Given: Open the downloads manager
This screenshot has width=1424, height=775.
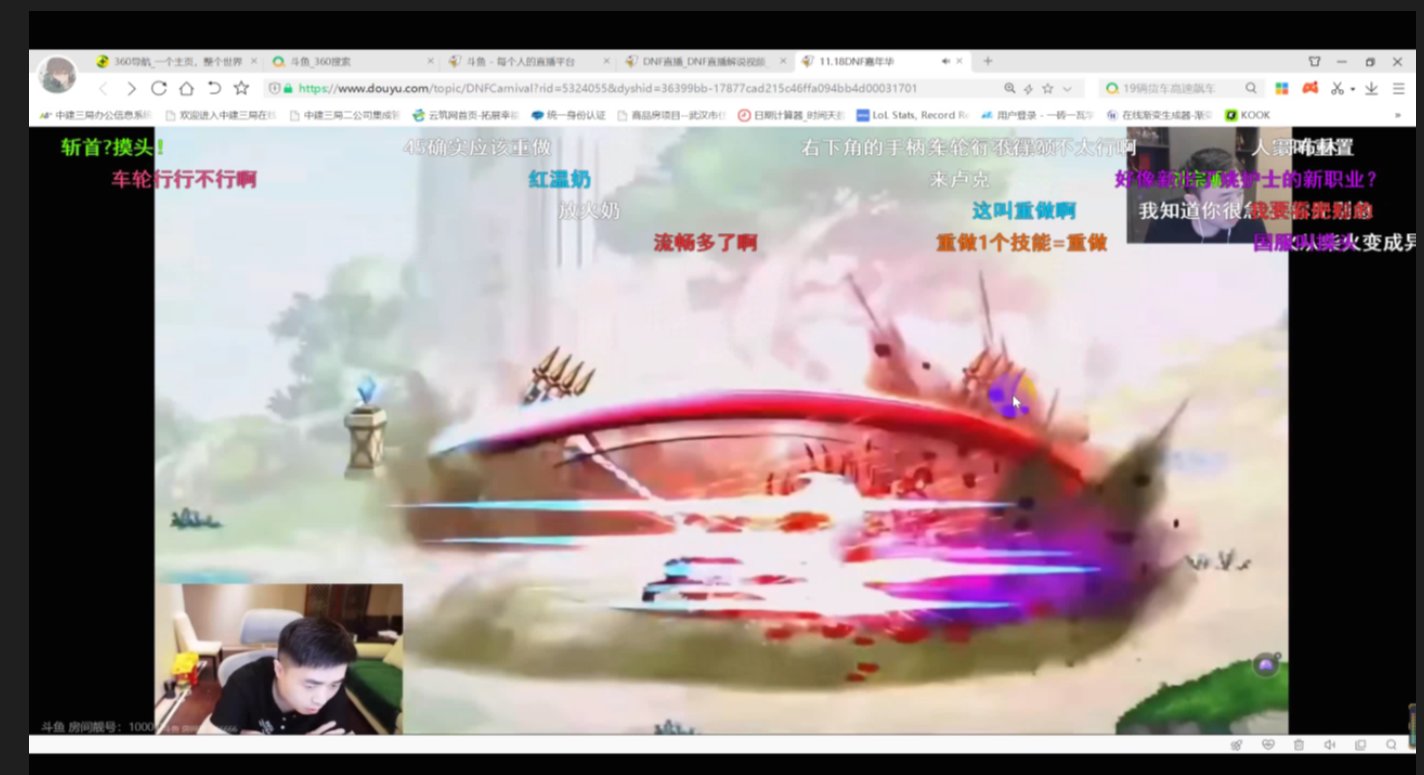Looking at the screenshot, I should 1371,88.
